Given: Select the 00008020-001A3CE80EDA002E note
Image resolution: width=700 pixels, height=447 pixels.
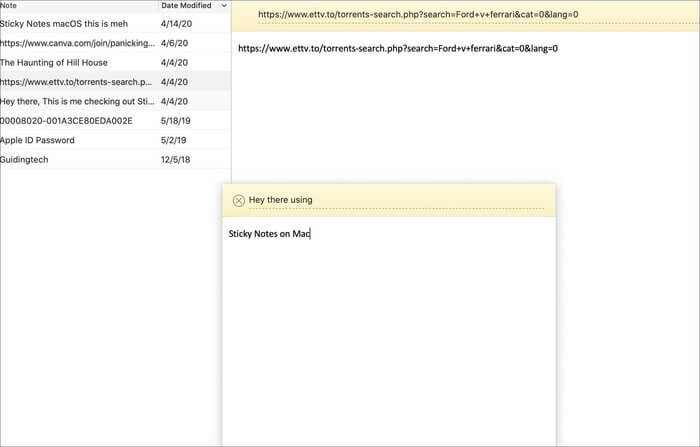Looking at the screenshot, I should click(x=66, y=121).
